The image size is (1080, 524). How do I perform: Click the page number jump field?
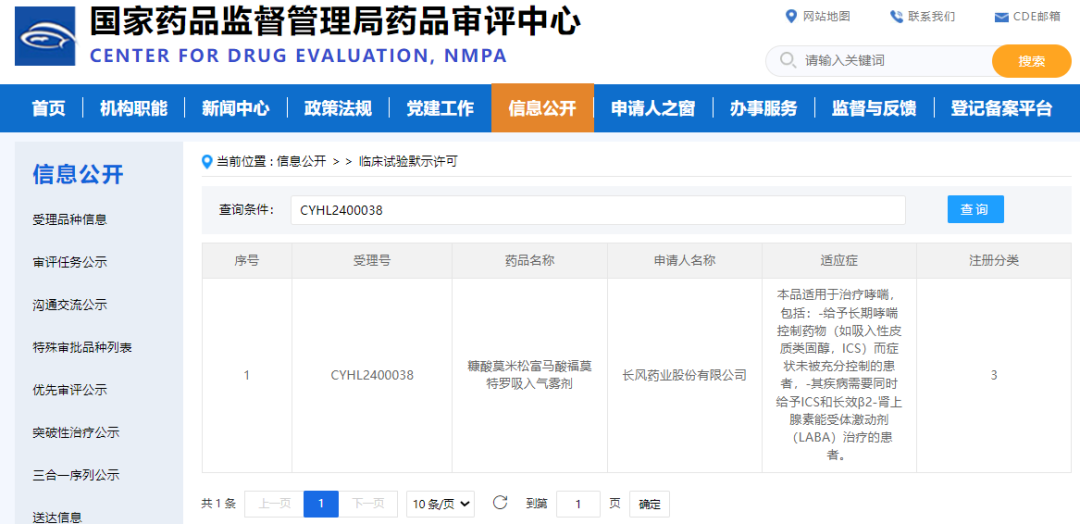click(578, 504)
